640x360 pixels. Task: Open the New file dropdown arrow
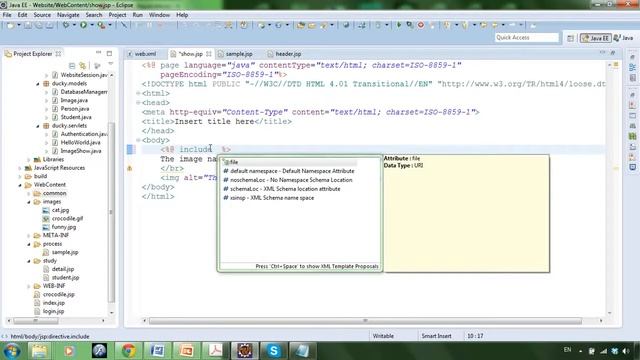click(19, 25)
